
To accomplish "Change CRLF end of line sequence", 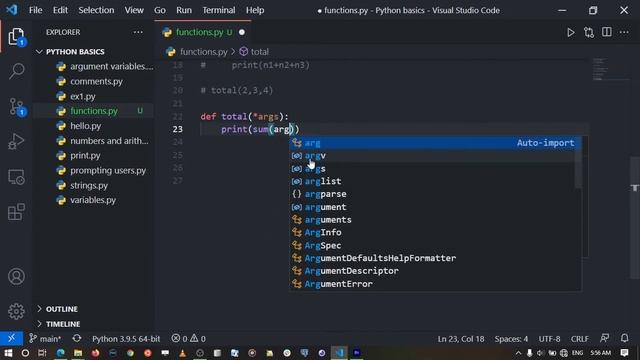I will click(580, 339).
